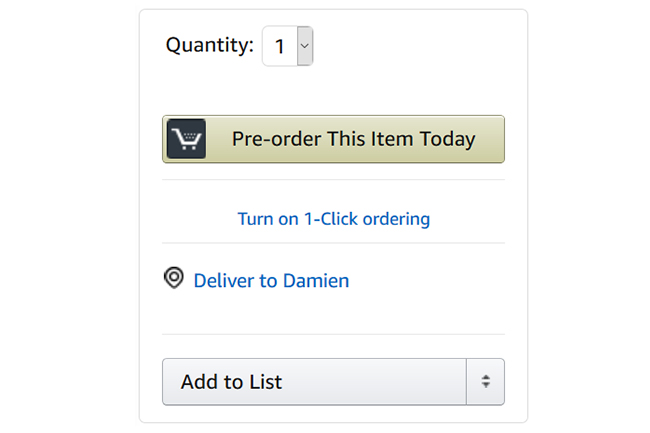Click the "Add to List" label text

click(x=231, y=381)
